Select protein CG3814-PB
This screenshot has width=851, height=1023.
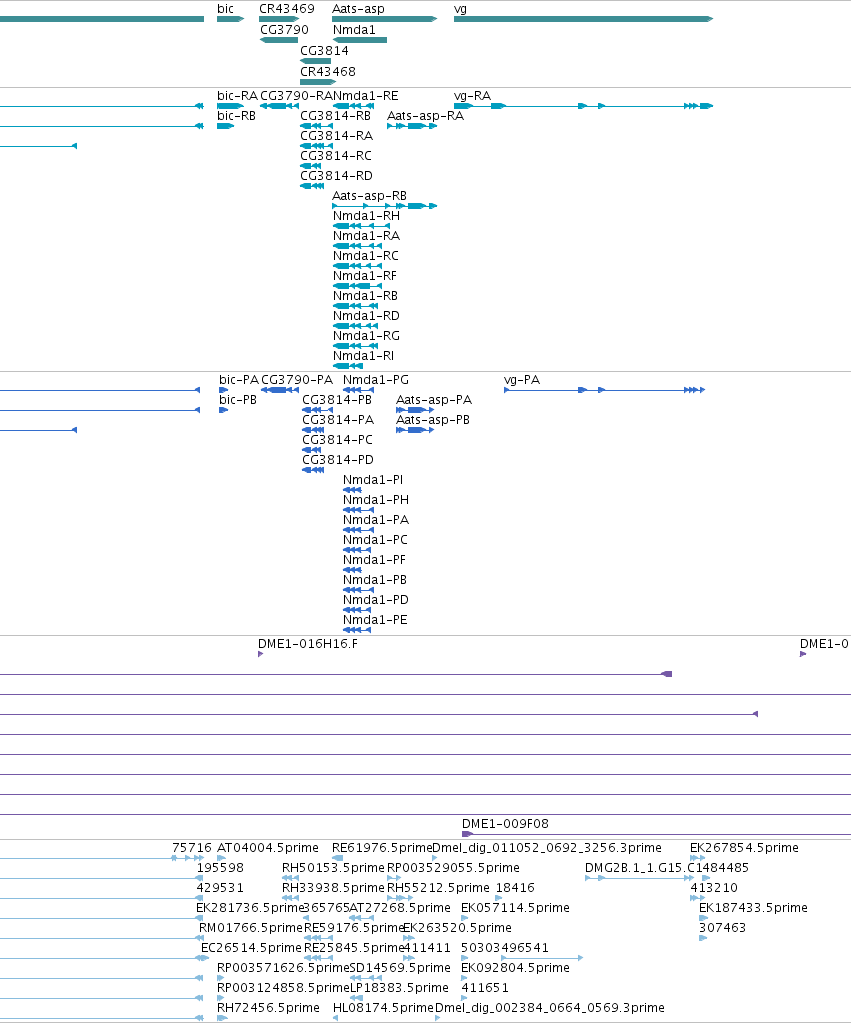(x=318, y=410)
